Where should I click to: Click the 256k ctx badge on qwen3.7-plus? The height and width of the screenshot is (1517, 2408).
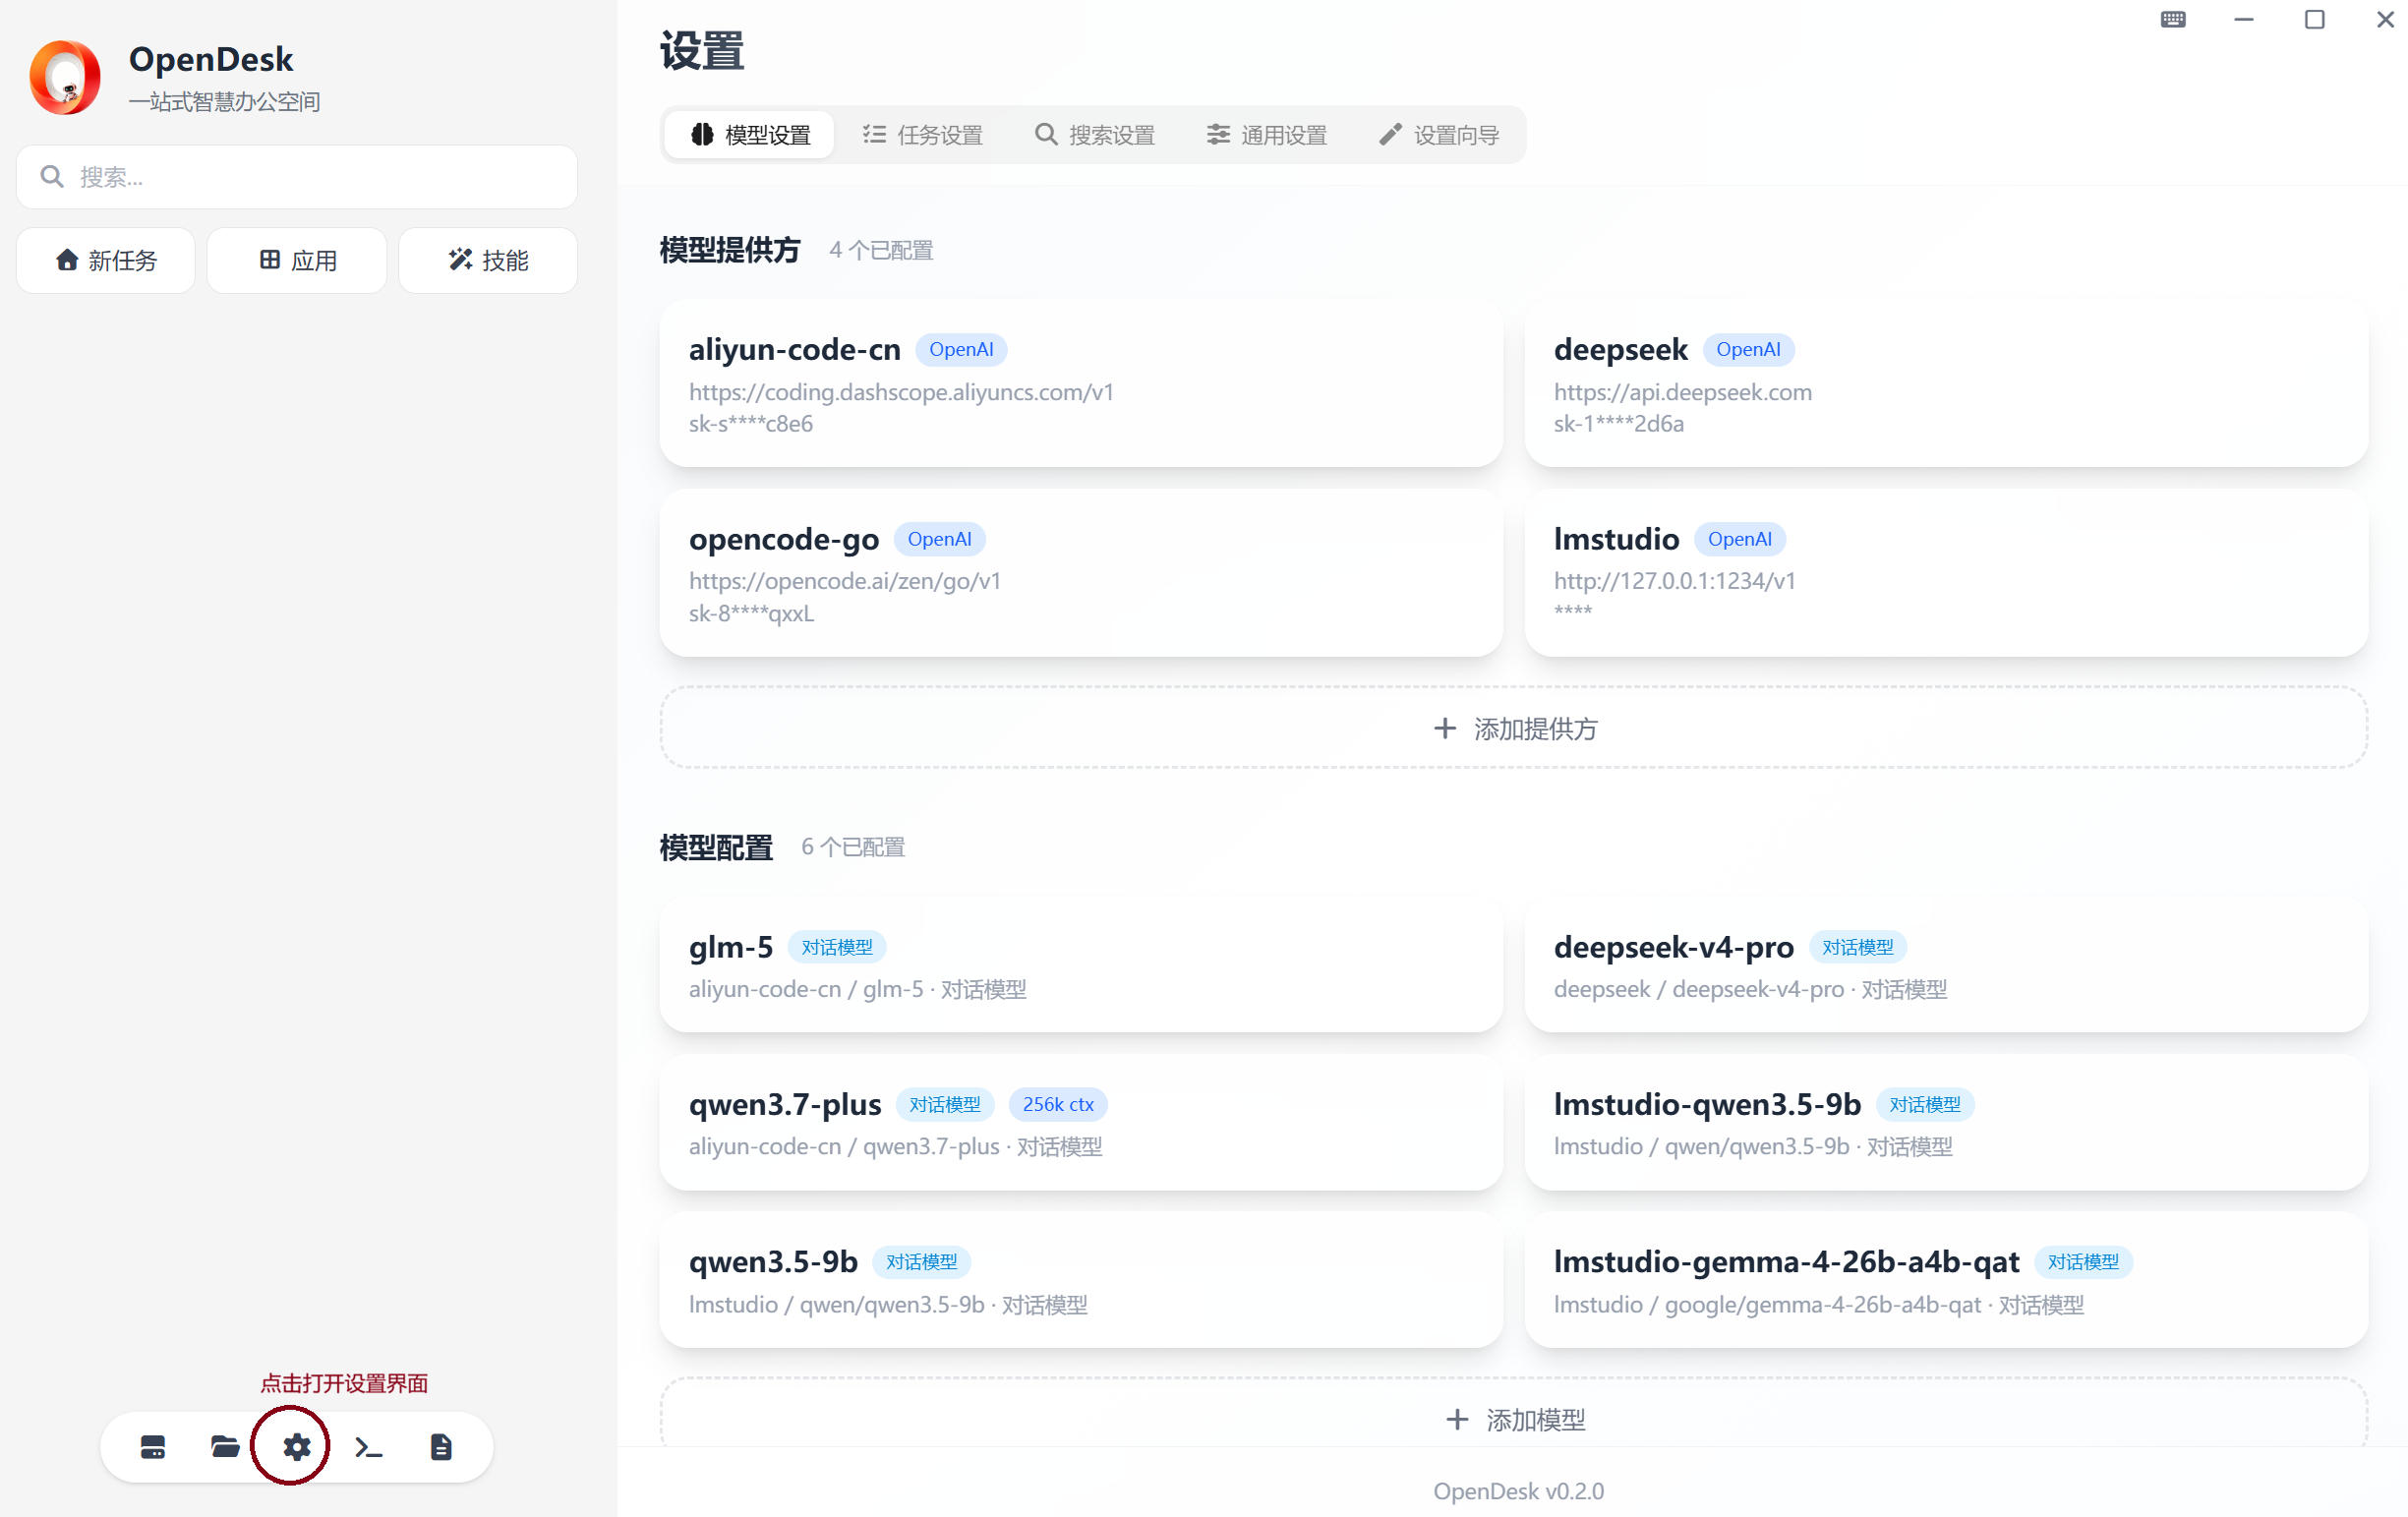coord(1058,1104)
